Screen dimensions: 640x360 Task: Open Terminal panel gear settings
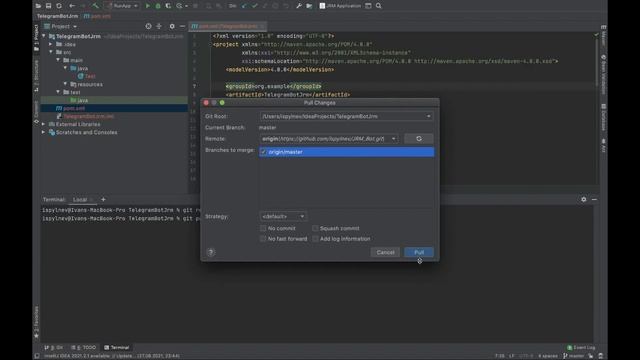pos(584,200)
